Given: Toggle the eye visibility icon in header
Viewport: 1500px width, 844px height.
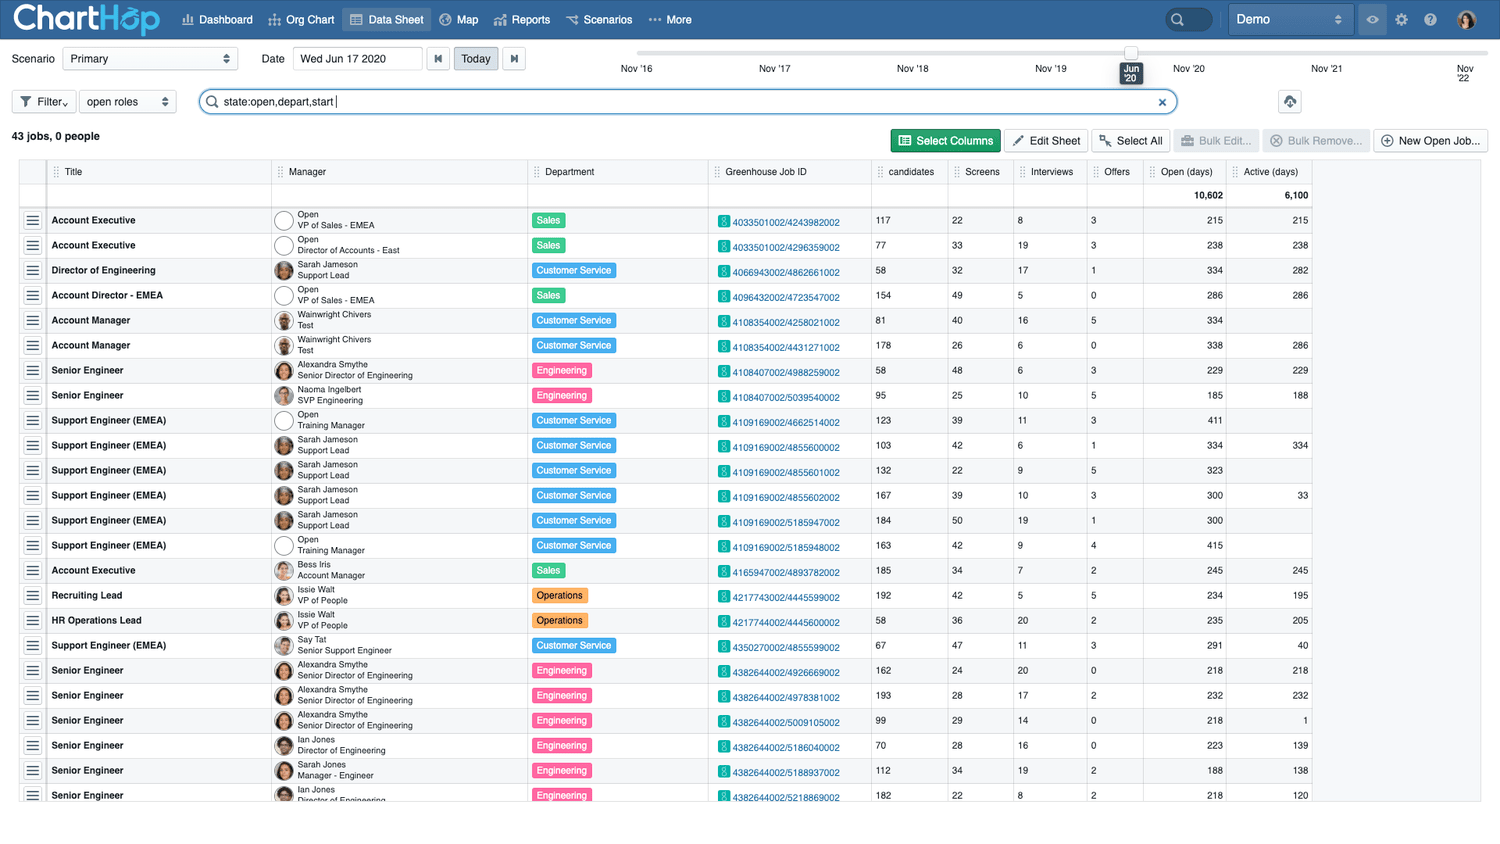Looking at the screenshot, I should pyautogui.click(x=1372, y=20).
